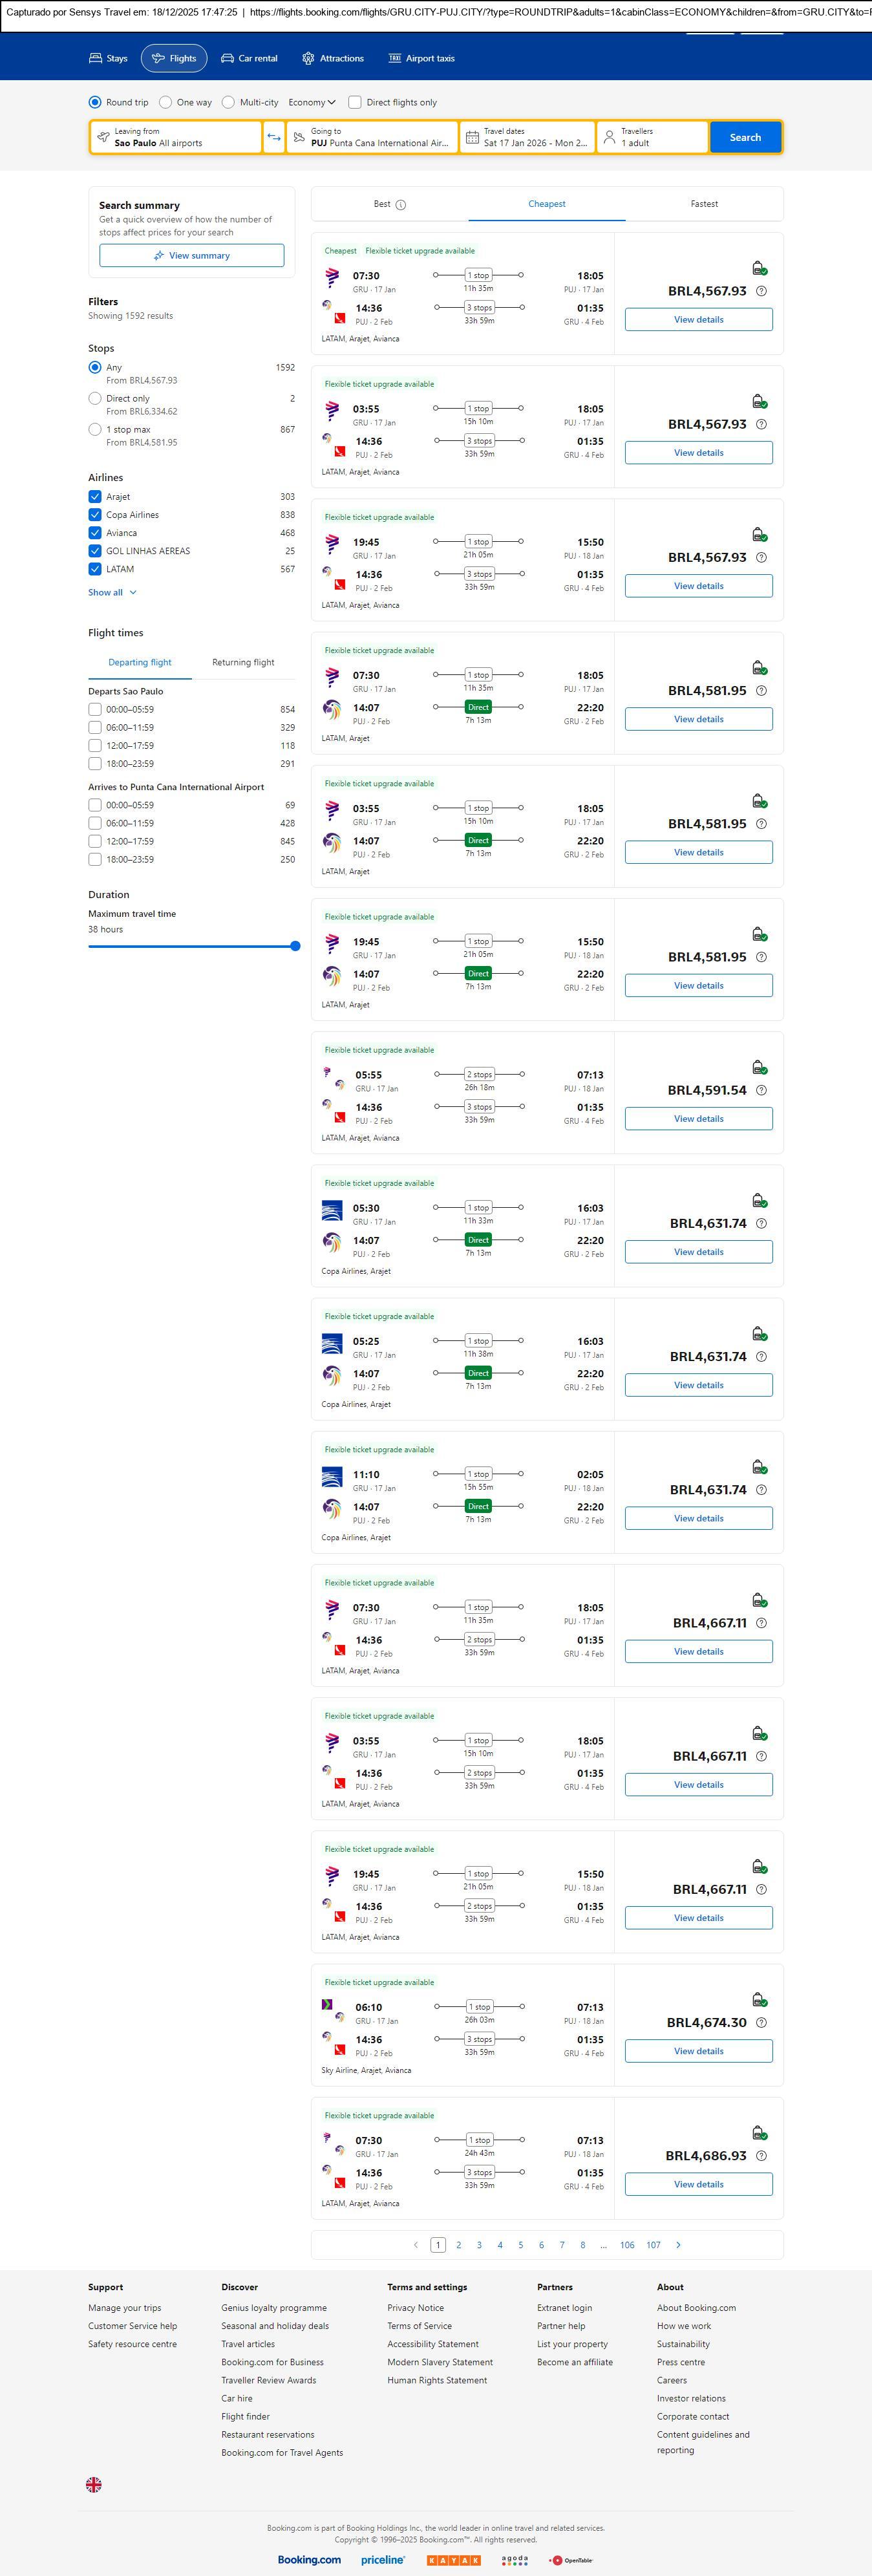Click the Leaving from Sao Paulo field
The height and width of the screenshot is (2576, 872).
pos(176,137)
